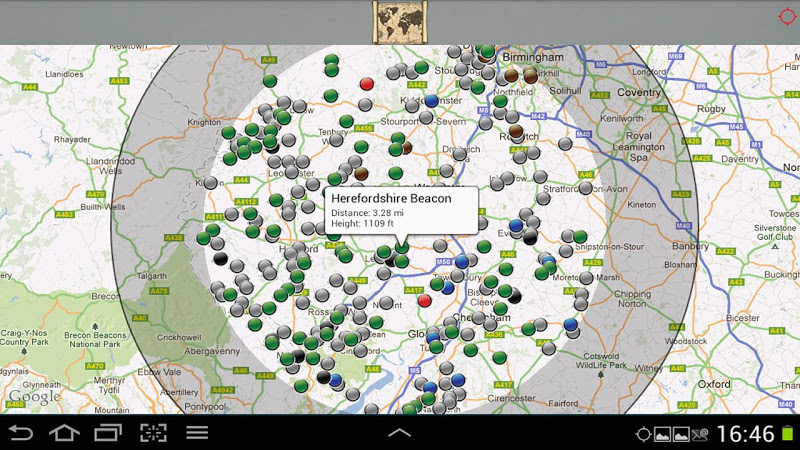Tap the 16:46 clock
This screenshot has width=800, height=450.
point(746,434)
